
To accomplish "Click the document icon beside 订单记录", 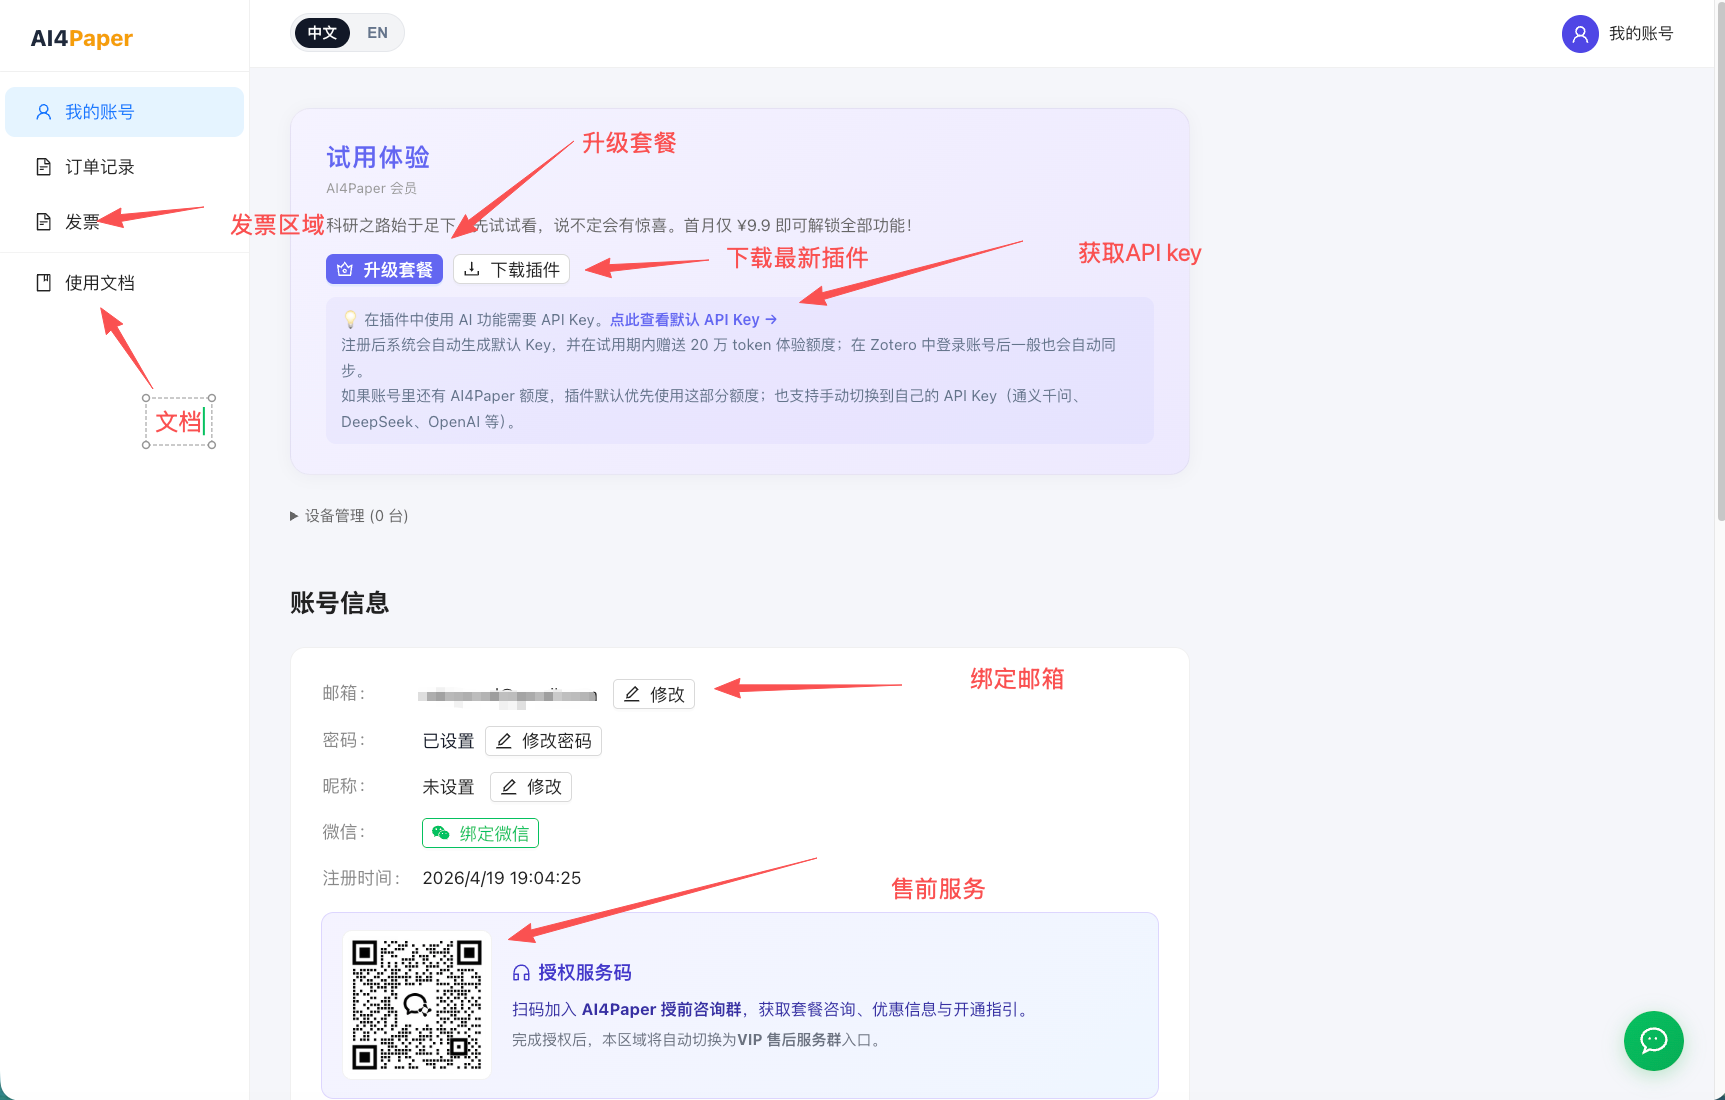I will [44, 167].
